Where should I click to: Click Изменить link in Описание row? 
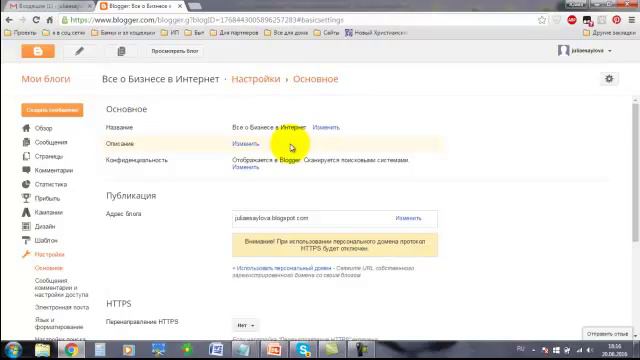coord(245,144)
